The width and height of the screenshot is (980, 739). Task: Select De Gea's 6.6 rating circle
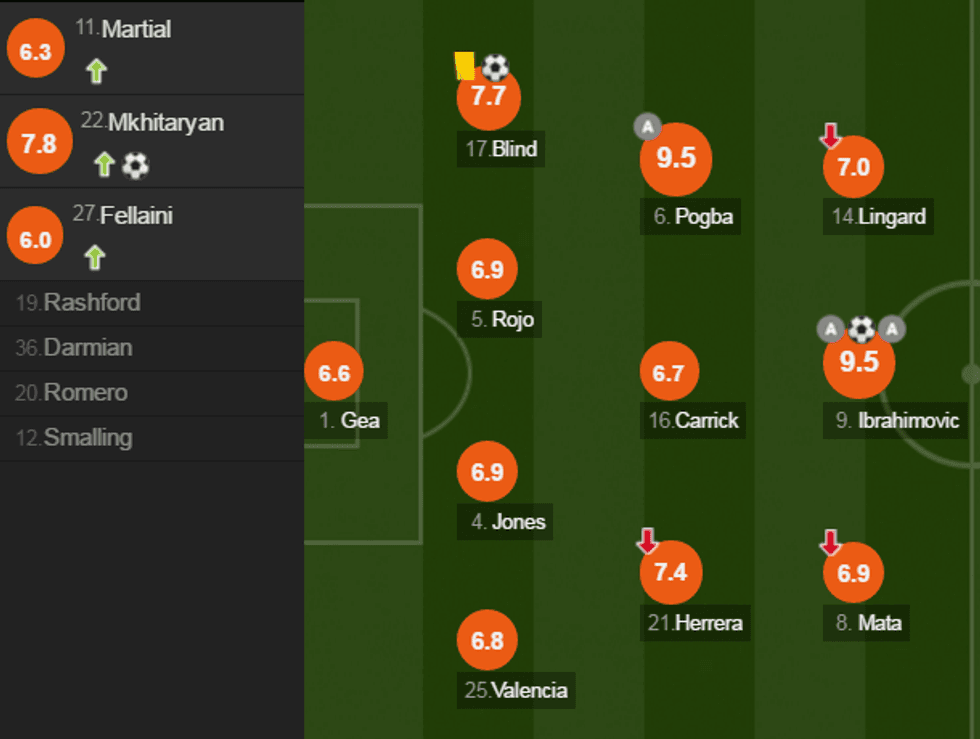point(333,372)
